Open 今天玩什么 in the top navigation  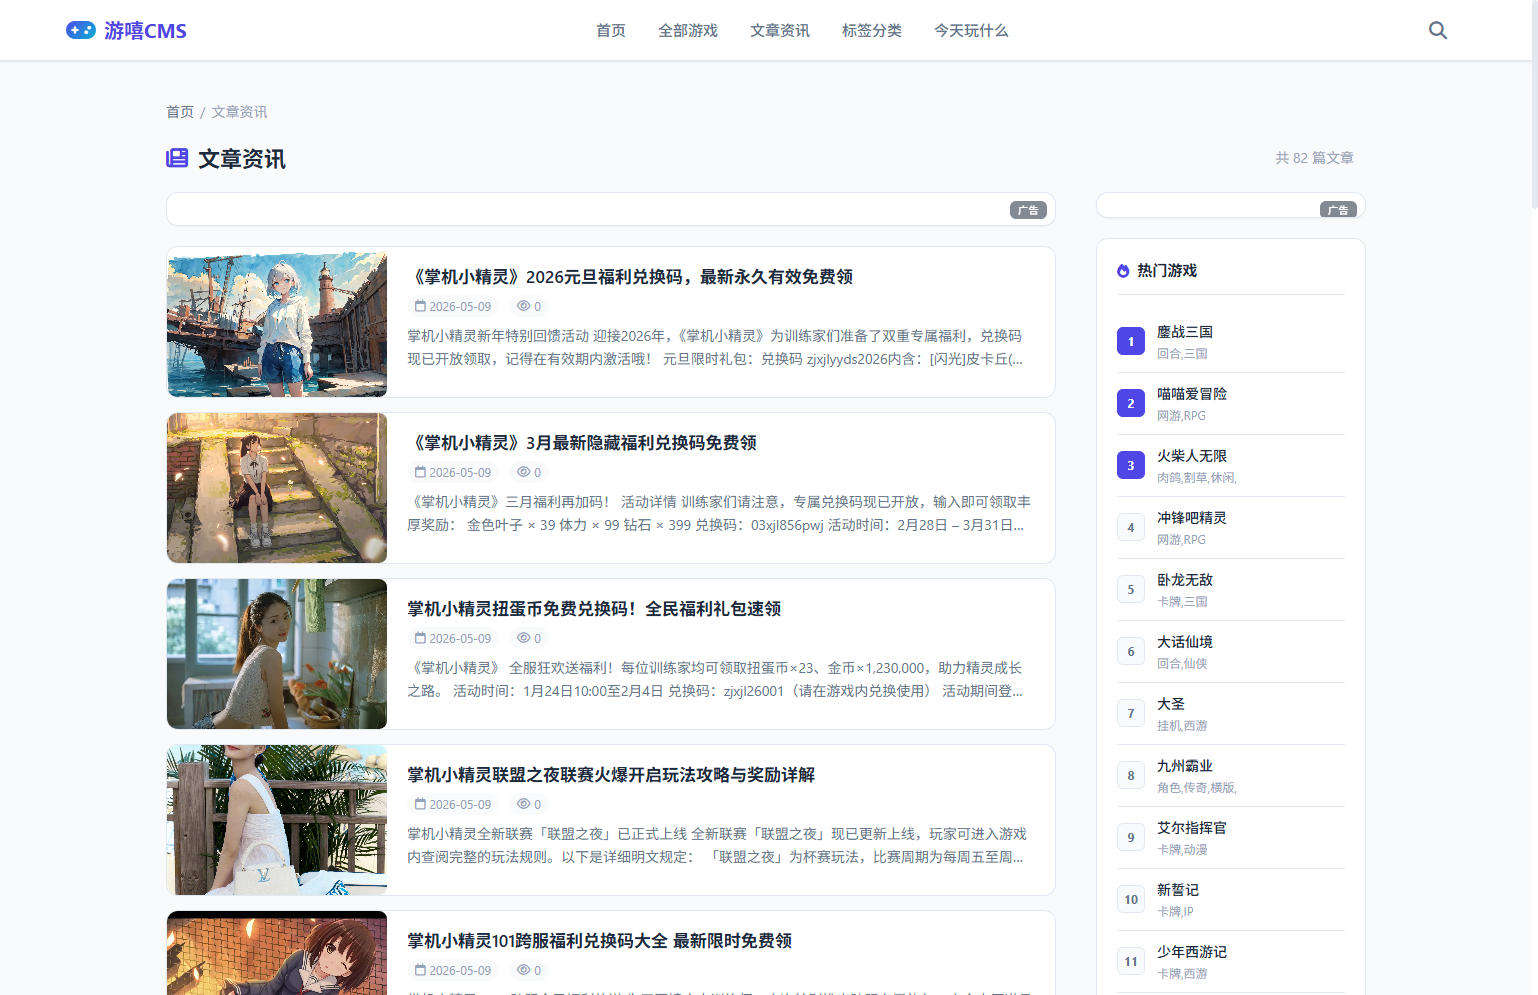[x=971, y=30]
